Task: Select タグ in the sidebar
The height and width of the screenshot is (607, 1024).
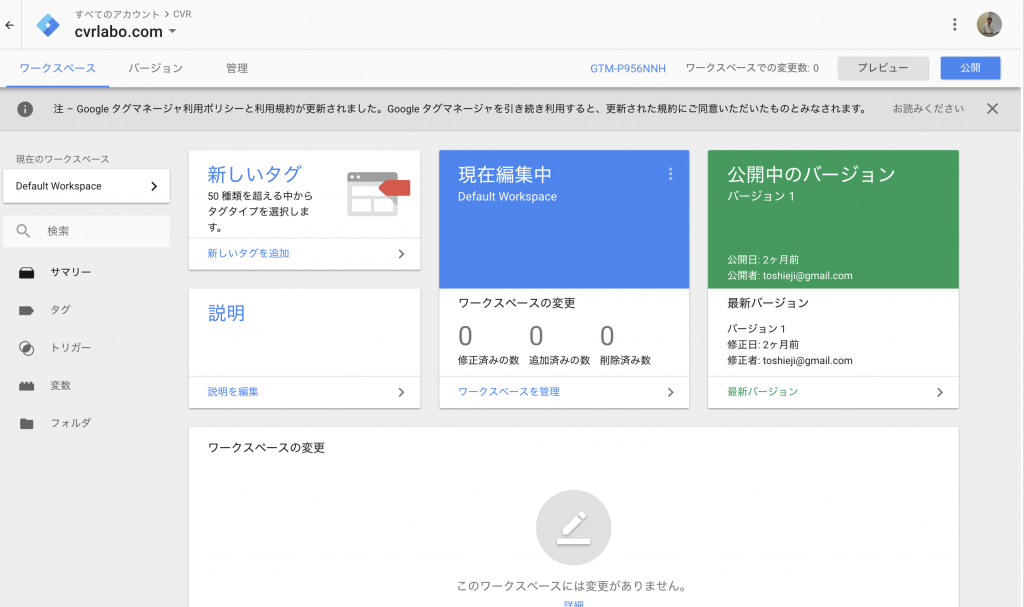Action: coord(60,310)
